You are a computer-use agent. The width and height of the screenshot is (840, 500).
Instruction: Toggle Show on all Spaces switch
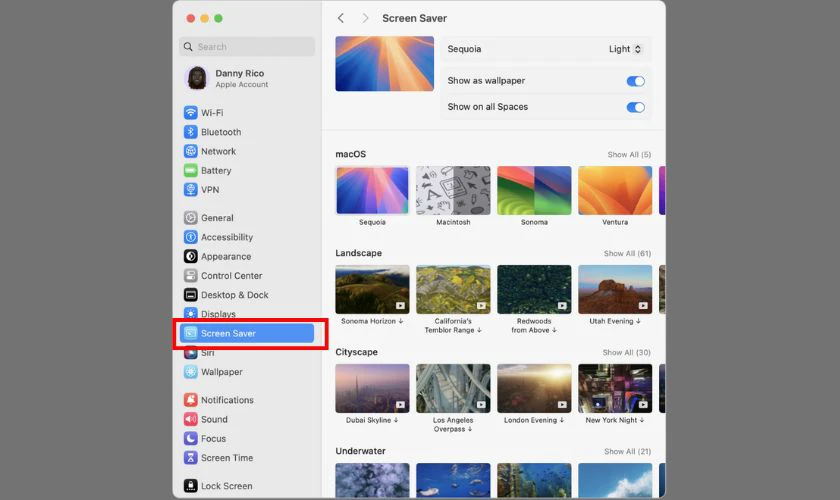[x=635, y=107]
